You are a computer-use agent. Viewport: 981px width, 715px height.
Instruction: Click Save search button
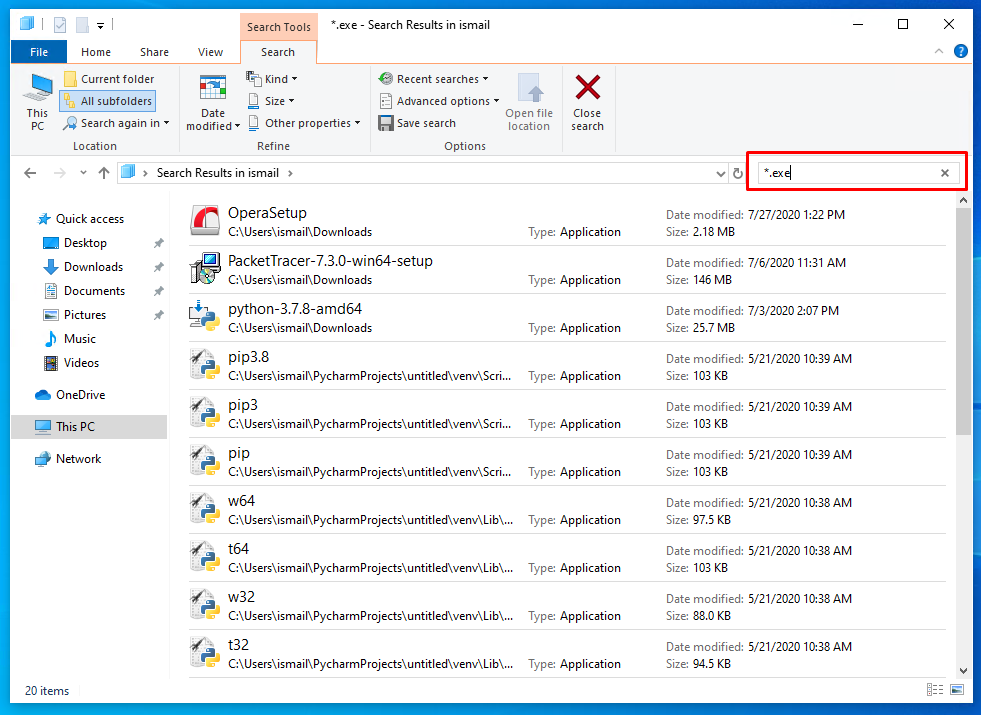coord(417,123)
